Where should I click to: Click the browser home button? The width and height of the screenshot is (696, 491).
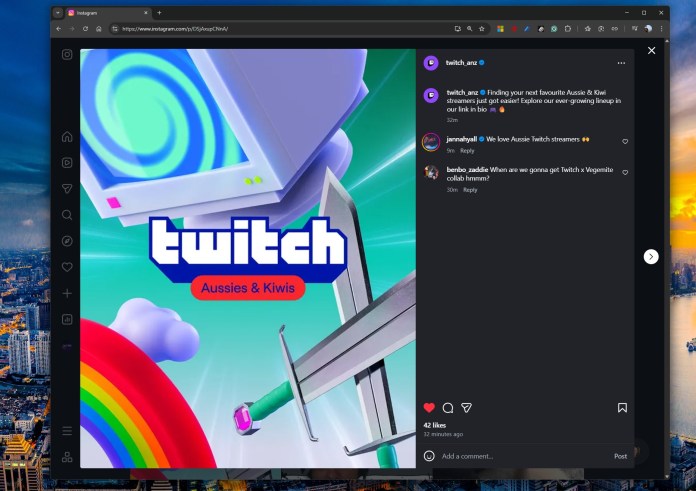[99, 29]
